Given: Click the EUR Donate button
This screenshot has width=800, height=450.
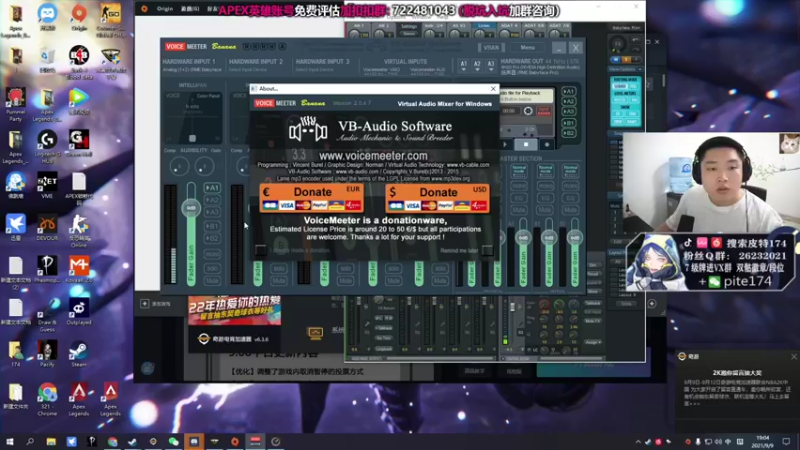Looking at the screenshot, I should pyautogui.click(x=312, y=198).
